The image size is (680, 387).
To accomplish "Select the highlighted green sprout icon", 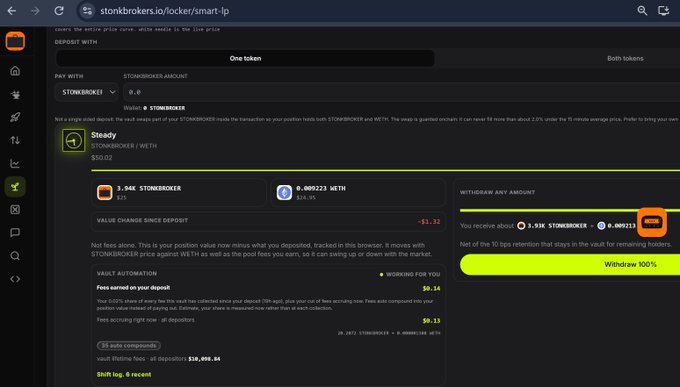I will [15, 187].
